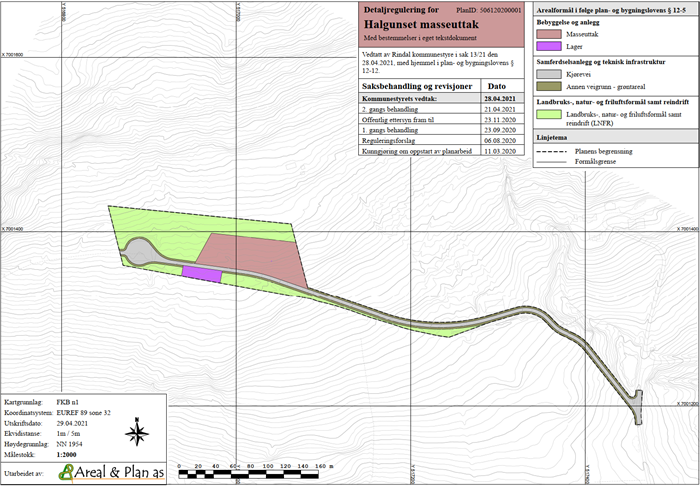Click the road turnaround loop on map

point(137,250)
